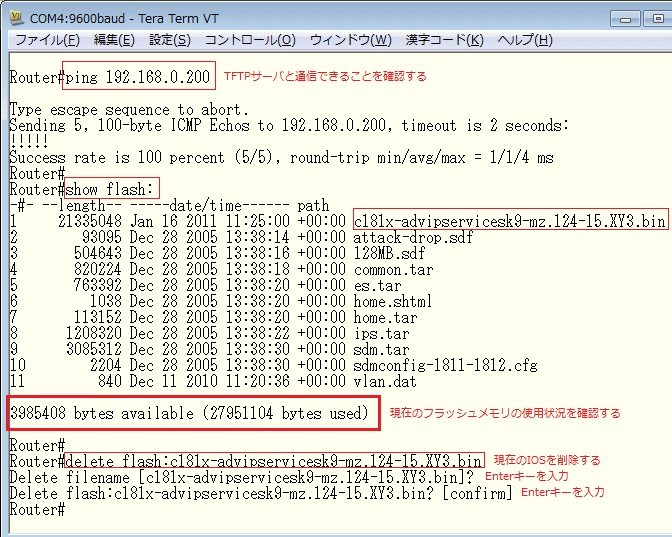
Task: Open the コントロール(O) menu
Action: [x=249, y=40]
